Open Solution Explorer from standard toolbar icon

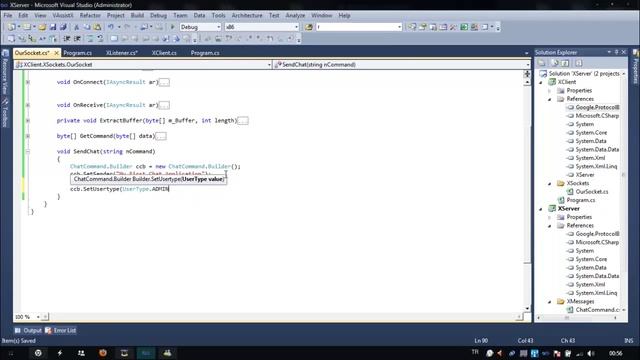(x=412, y=27)
